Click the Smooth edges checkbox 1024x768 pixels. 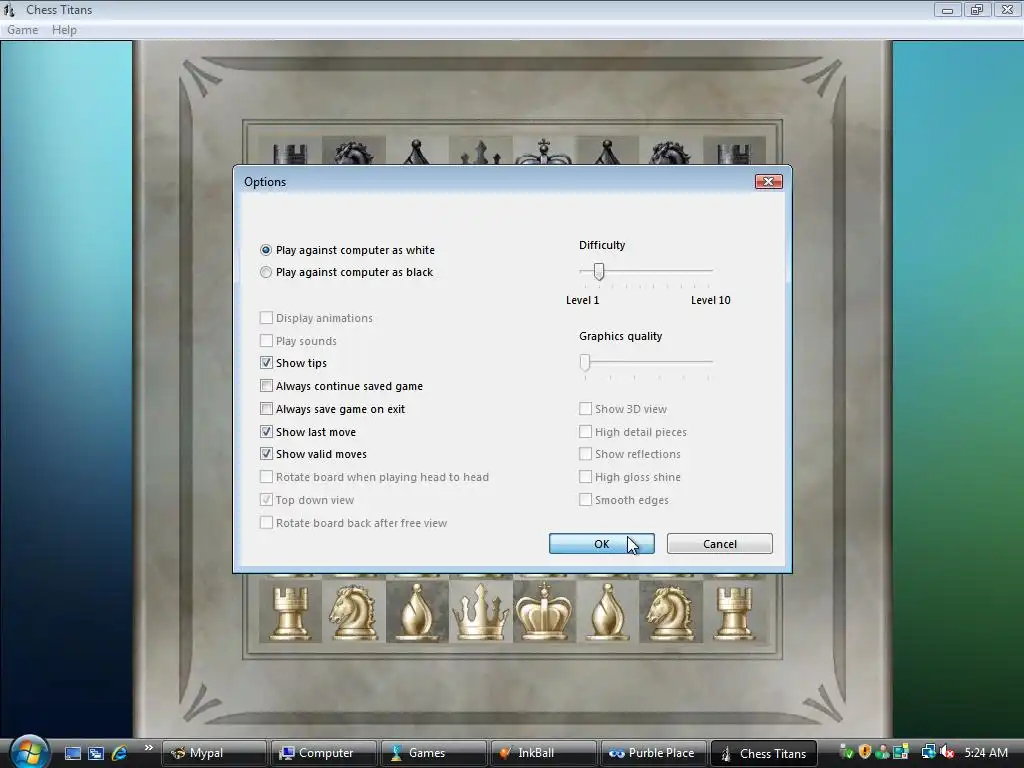pos(585,500)
